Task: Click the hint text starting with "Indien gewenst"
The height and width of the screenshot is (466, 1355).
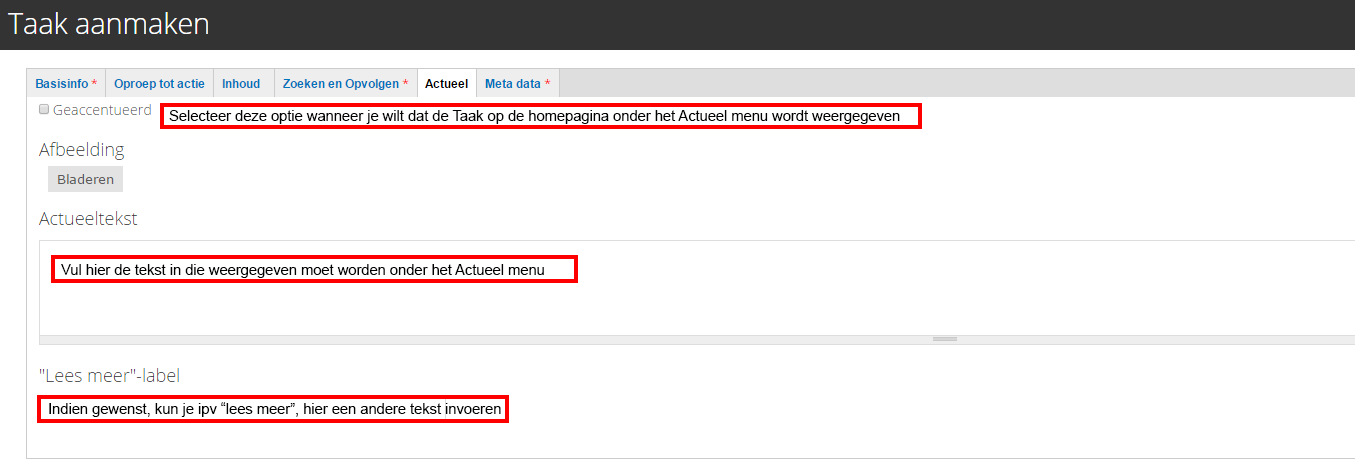Action: pos(273,409)
